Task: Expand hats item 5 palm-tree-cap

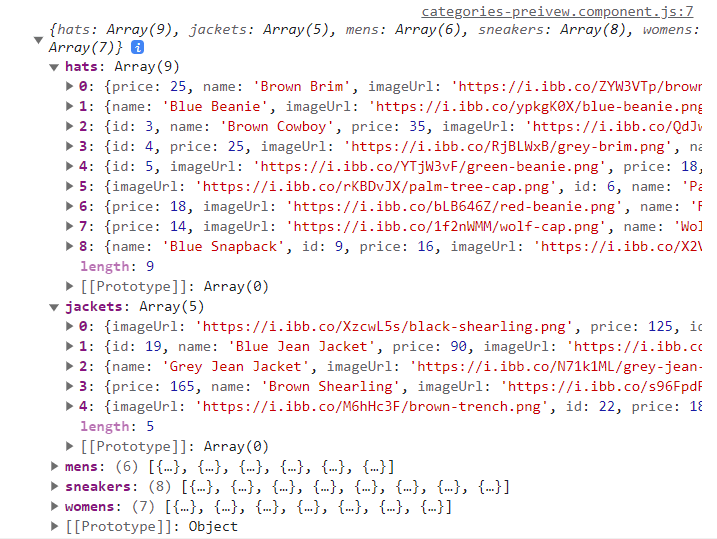Action: point(70,186)
